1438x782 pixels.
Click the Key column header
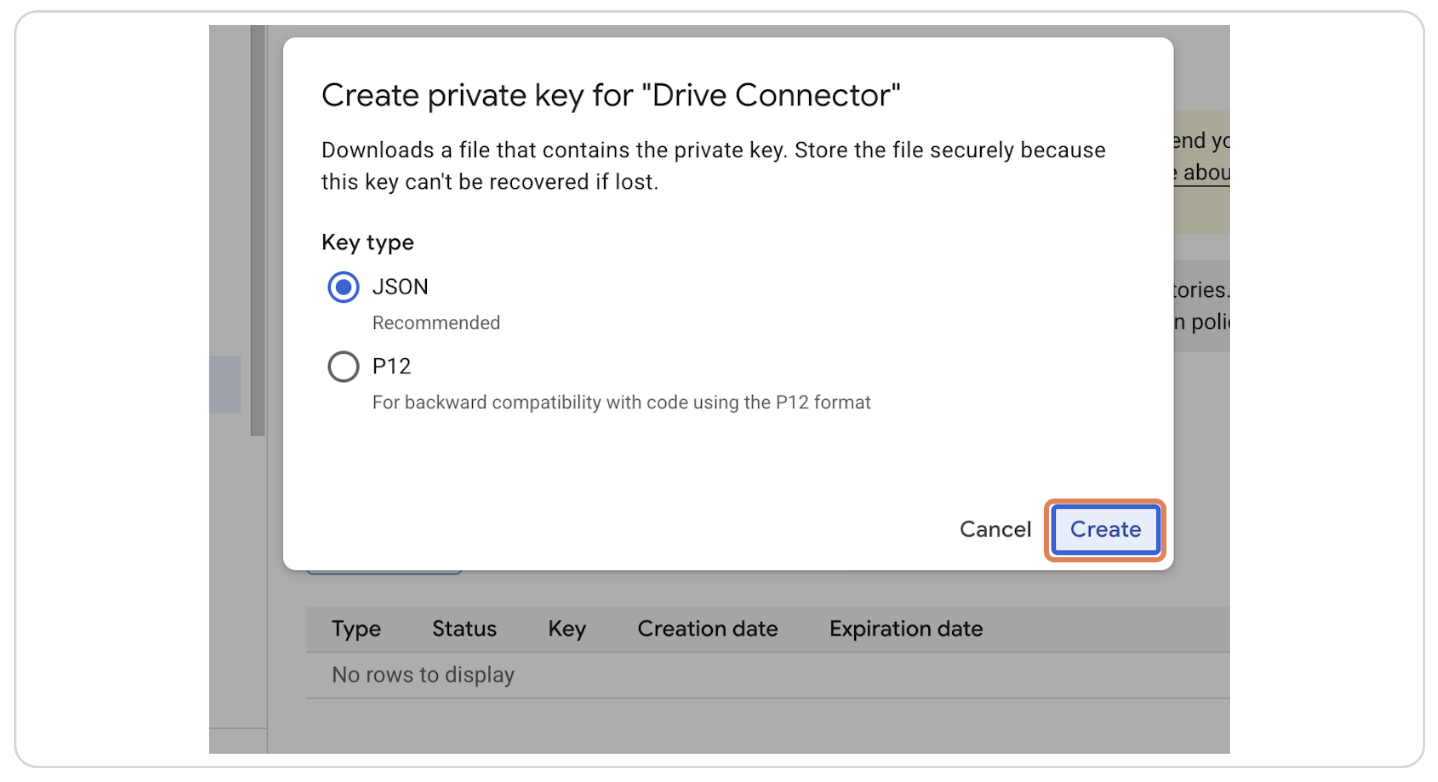[566, 628]
